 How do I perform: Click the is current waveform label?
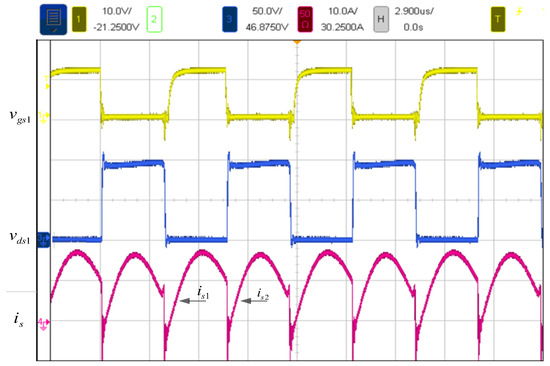point(19,320)
